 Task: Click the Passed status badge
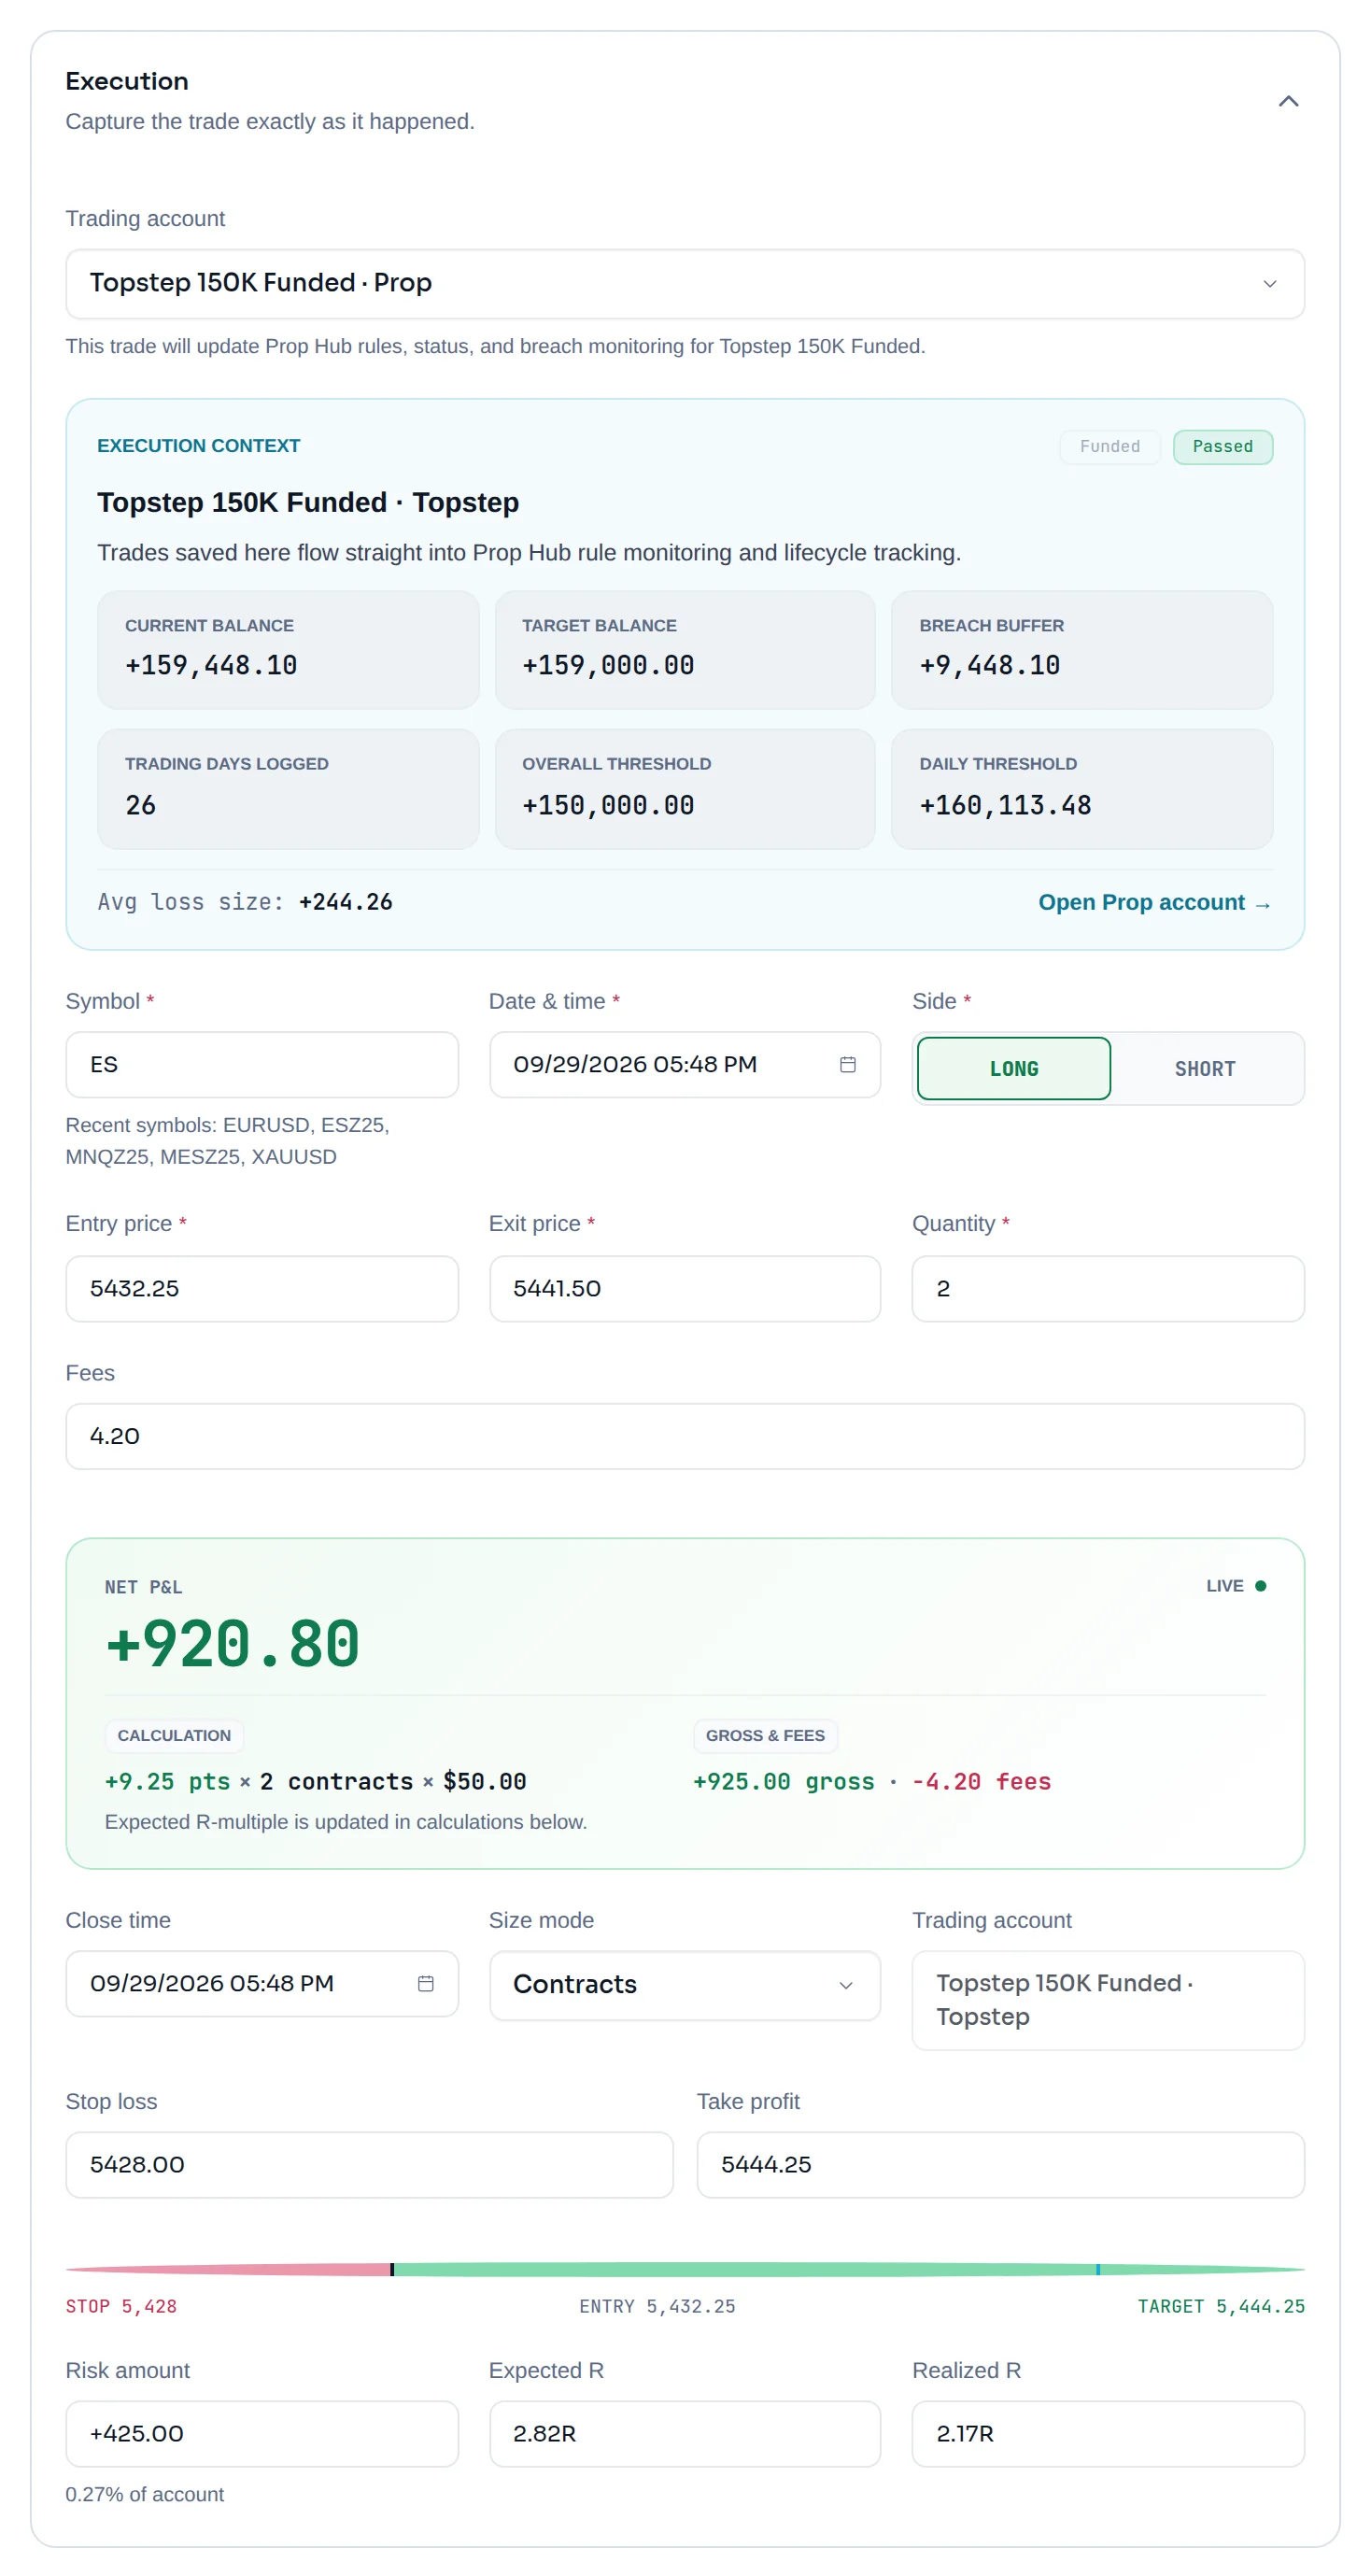pyautogui.click(x=1222, y=447)
